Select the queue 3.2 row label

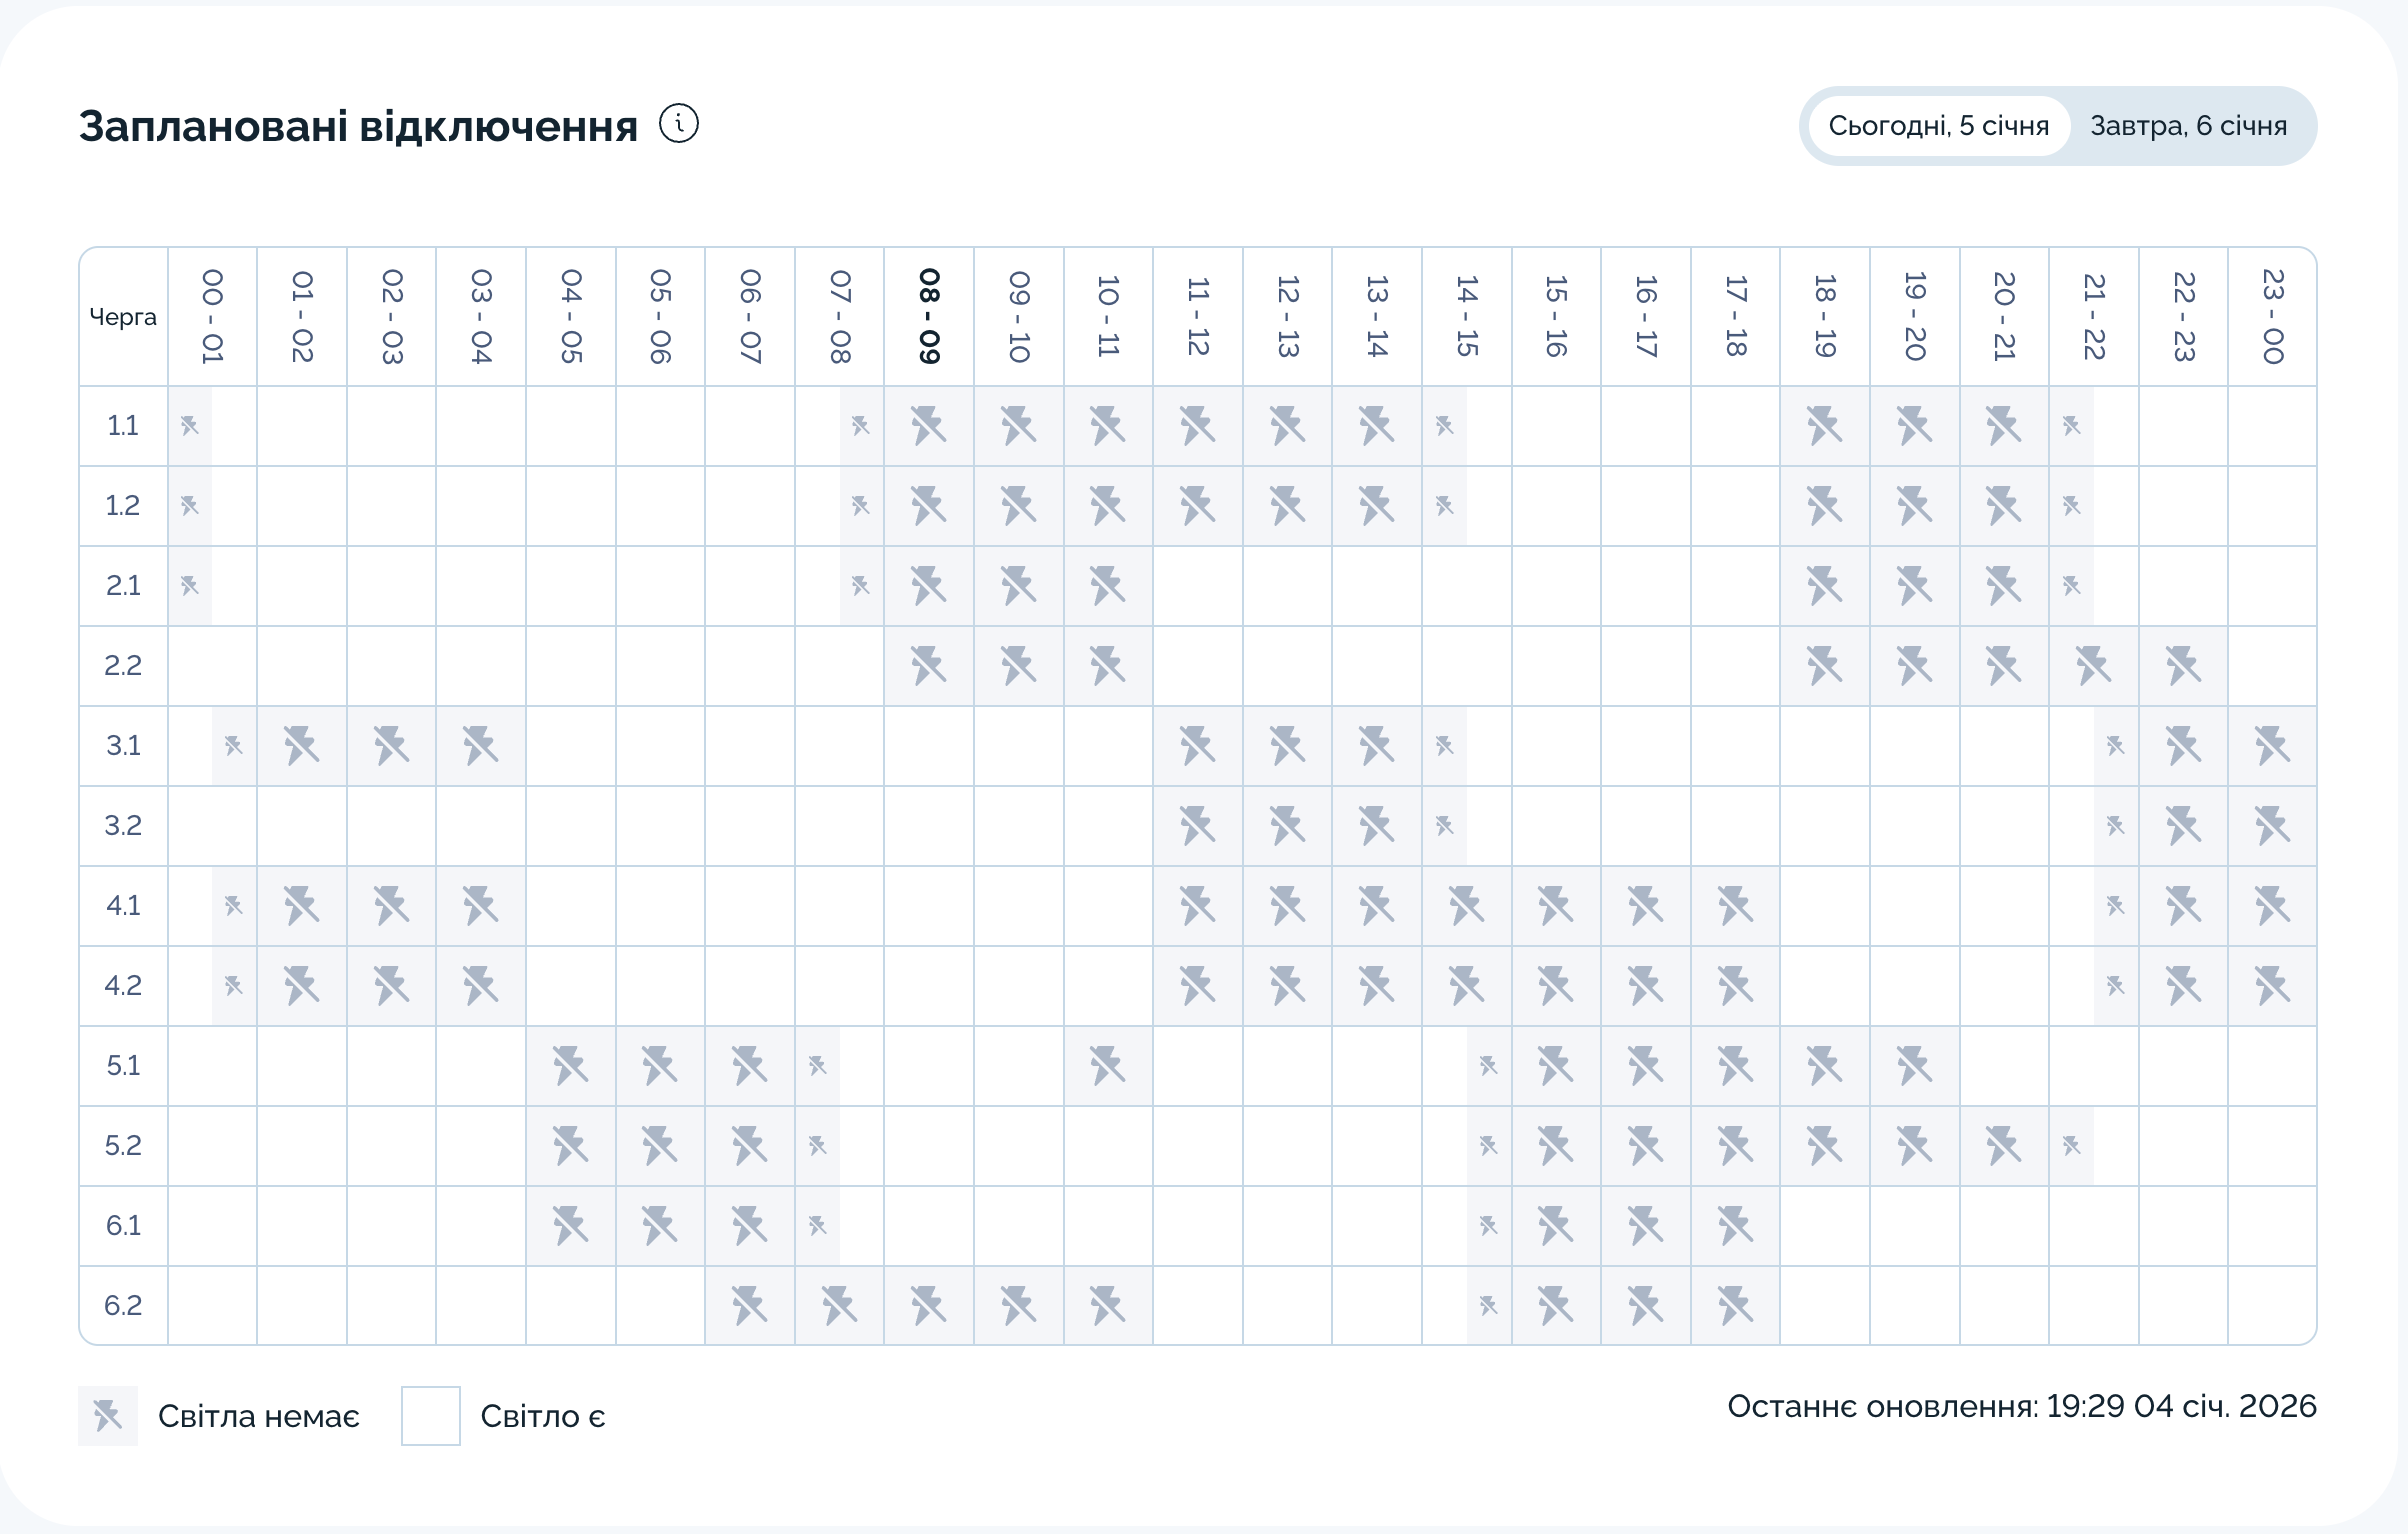(123, 826)
